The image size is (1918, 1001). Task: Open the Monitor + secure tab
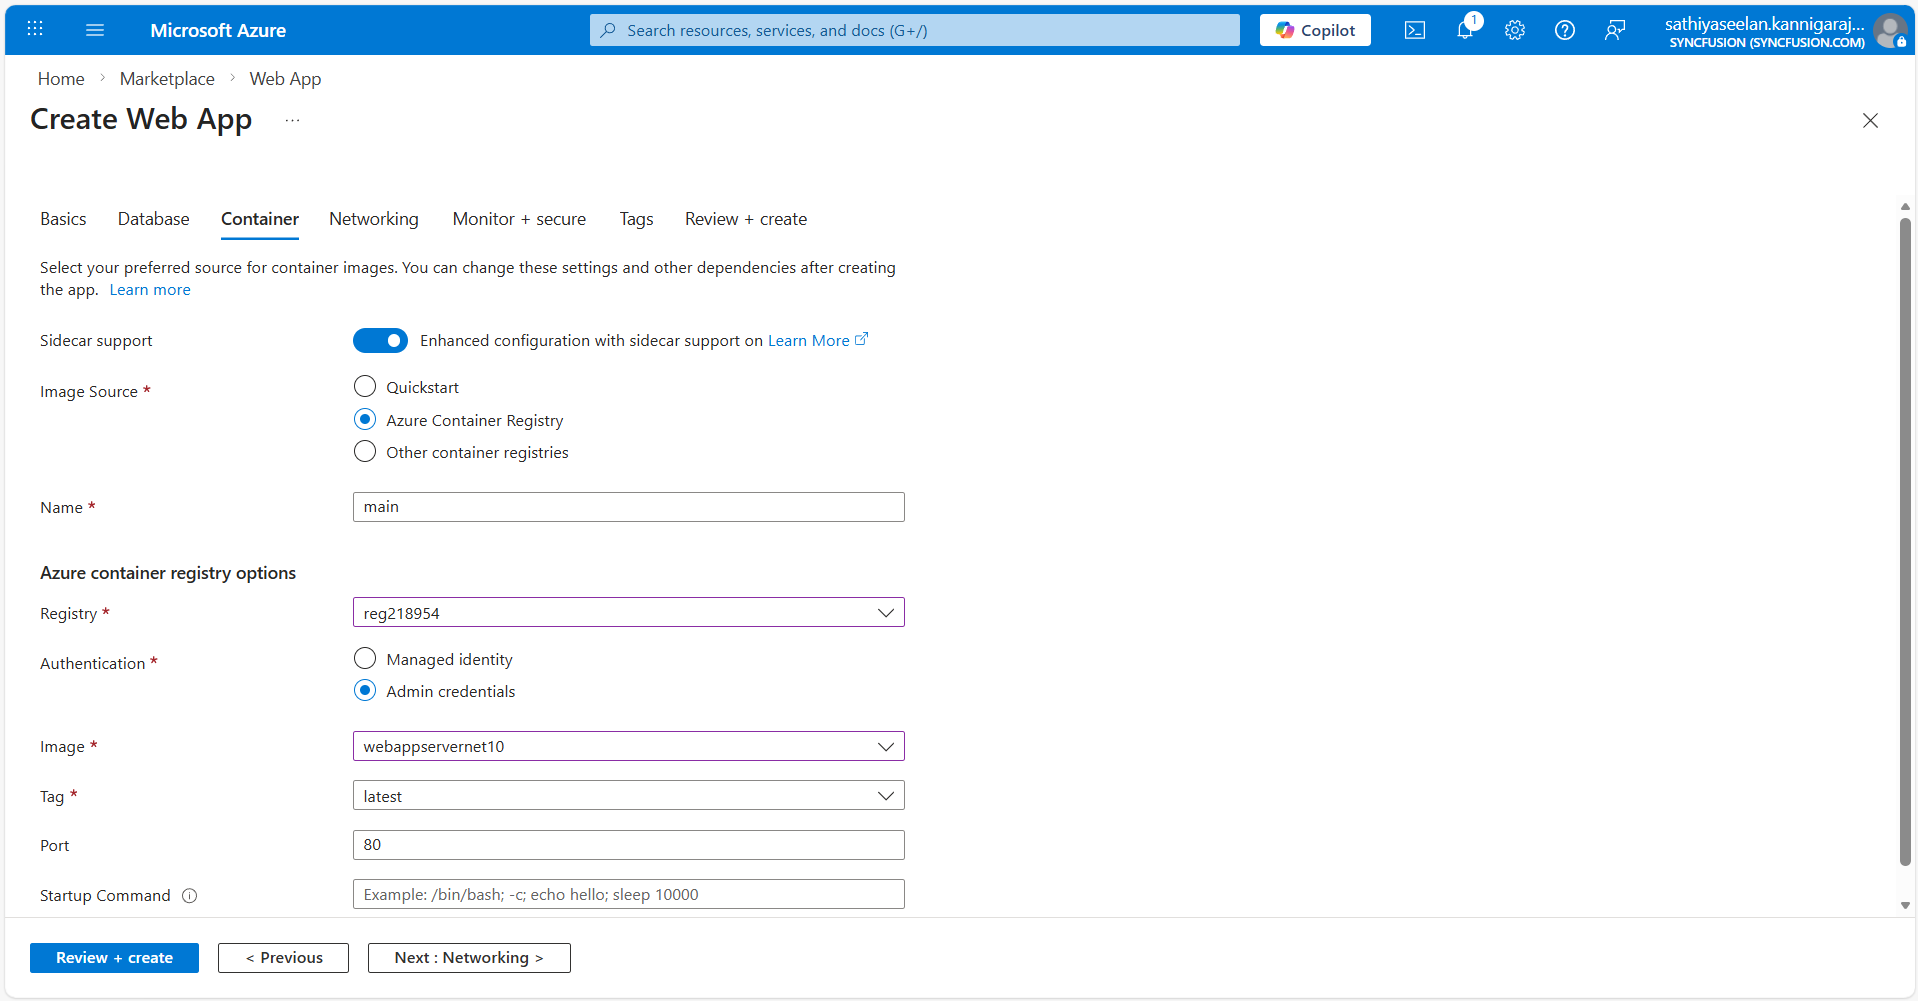pos(519,219)
